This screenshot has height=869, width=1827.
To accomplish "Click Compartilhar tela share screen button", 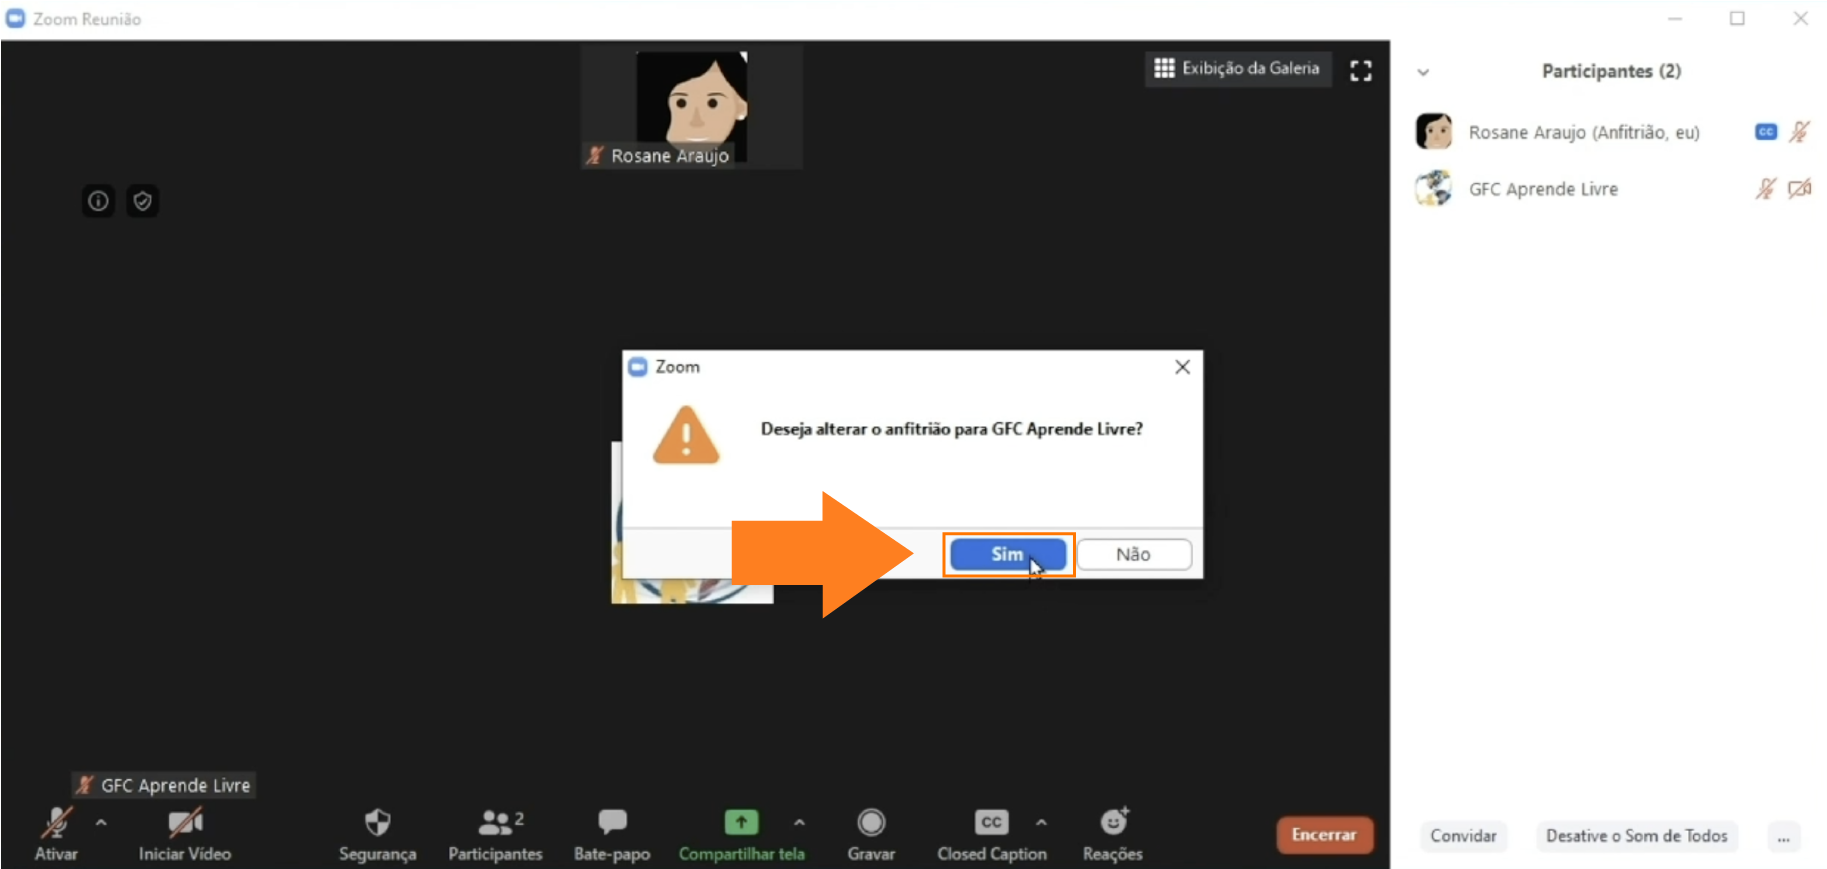I will [x=742, y=835].
